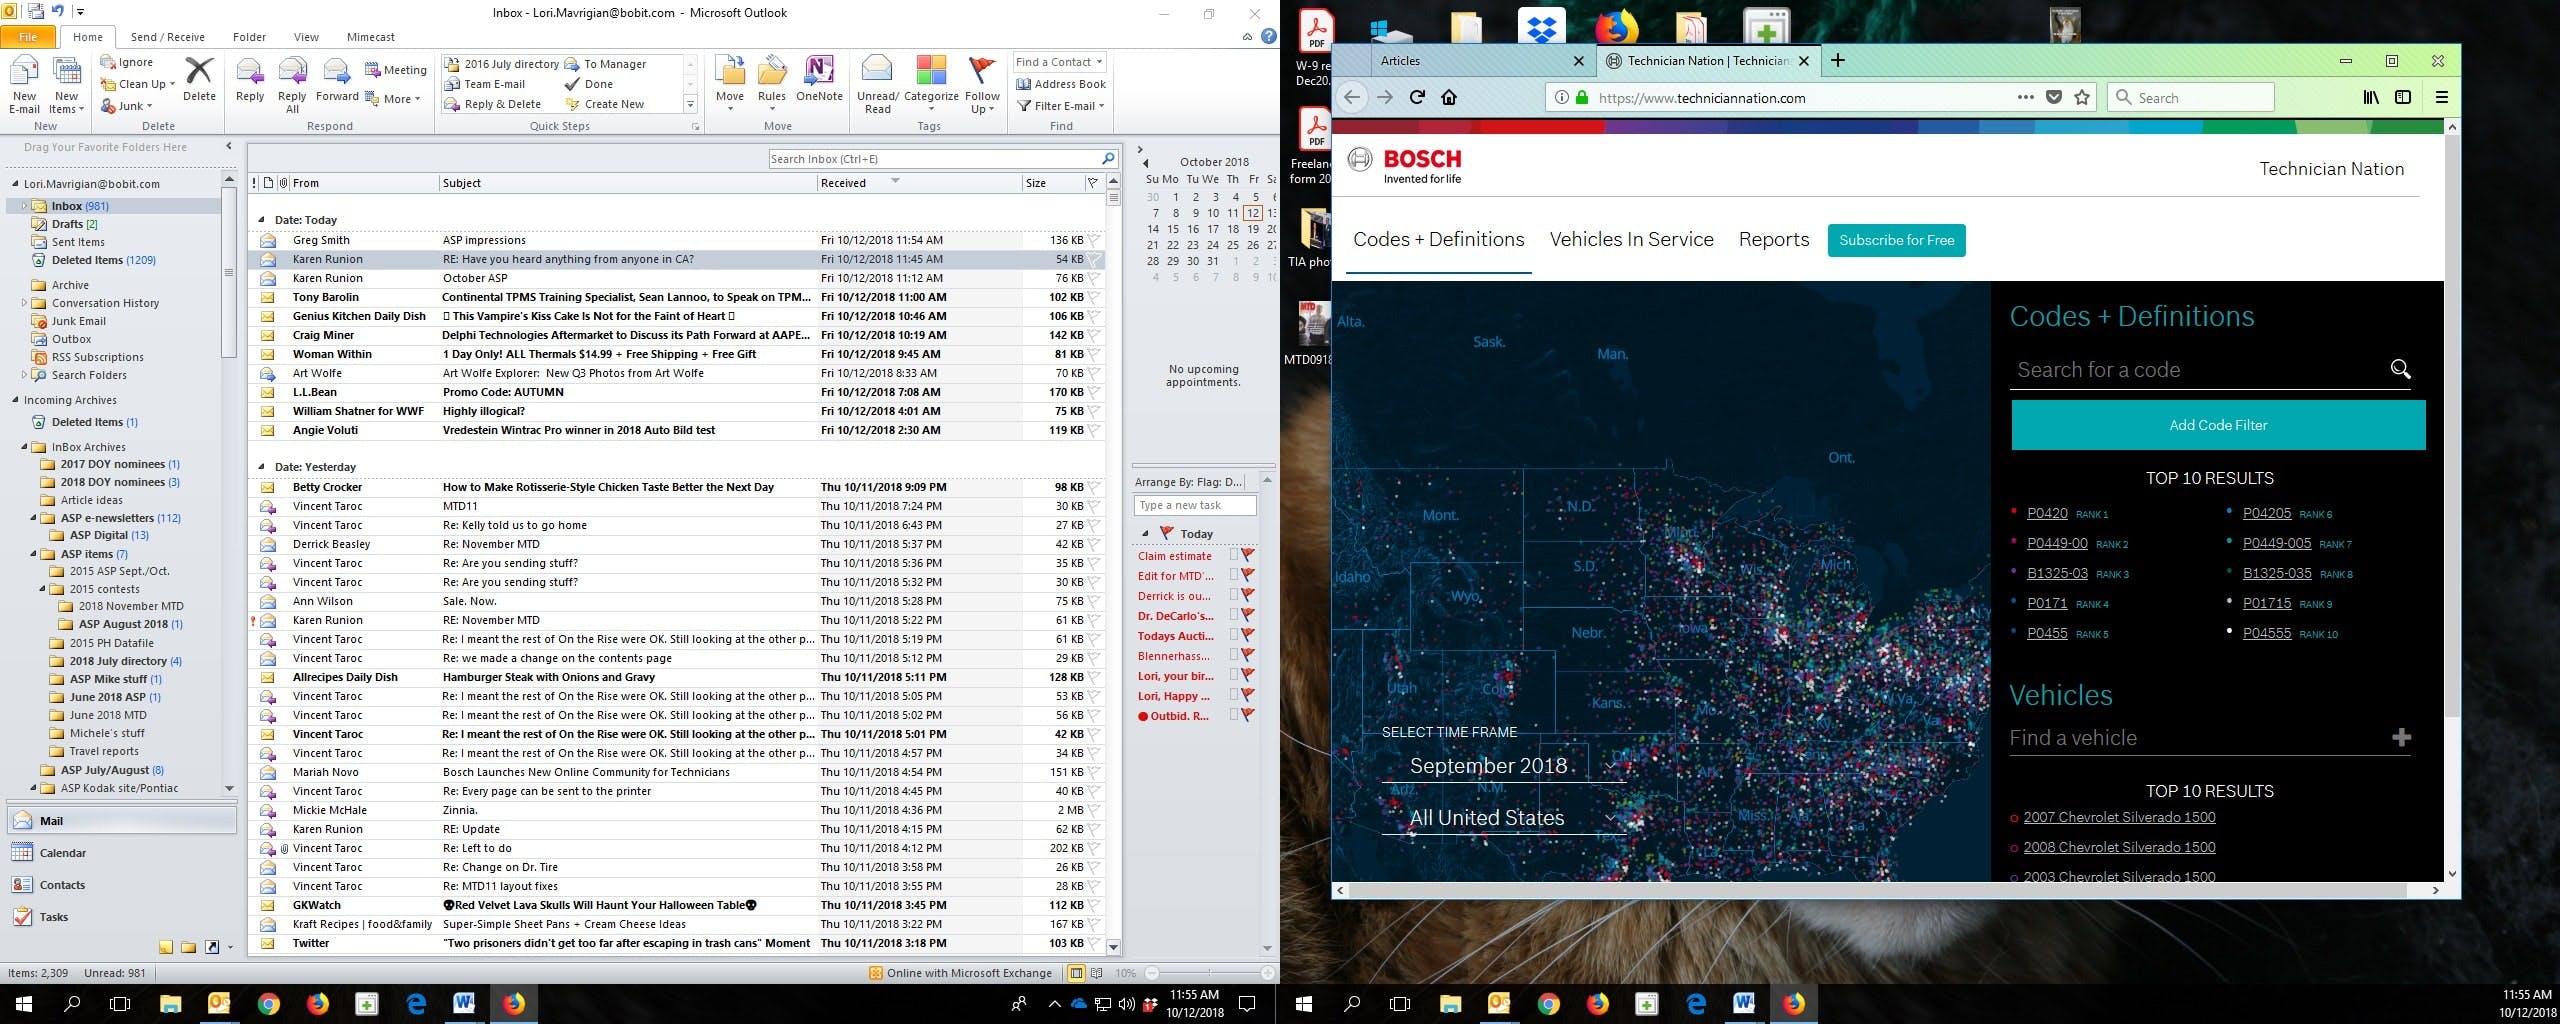Click the Outlook zoom slider in status bar
This screenshot has height=1024, width=2560.
point(1210,973)
